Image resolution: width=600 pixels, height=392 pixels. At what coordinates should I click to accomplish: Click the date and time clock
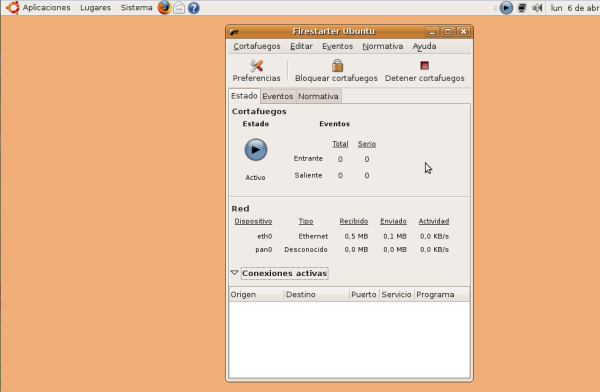575,8
